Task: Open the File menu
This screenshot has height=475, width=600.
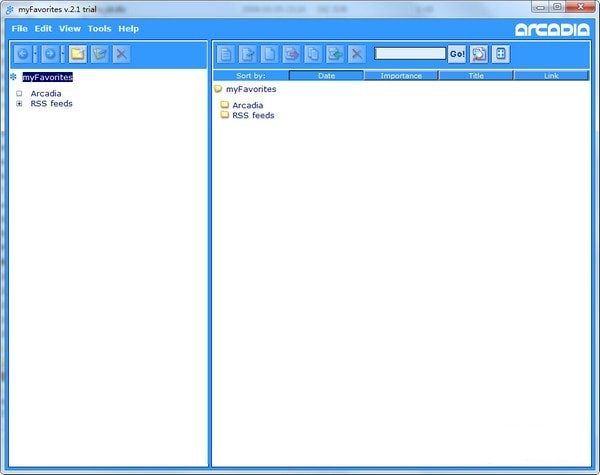Action: point(20,29)
